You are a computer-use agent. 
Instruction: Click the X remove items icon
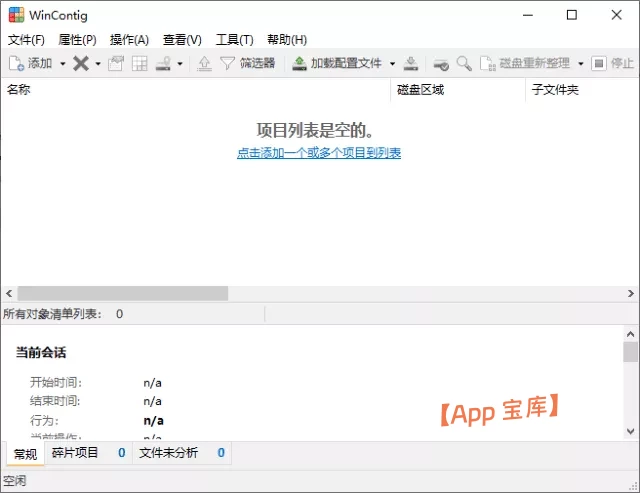(81, 63)
